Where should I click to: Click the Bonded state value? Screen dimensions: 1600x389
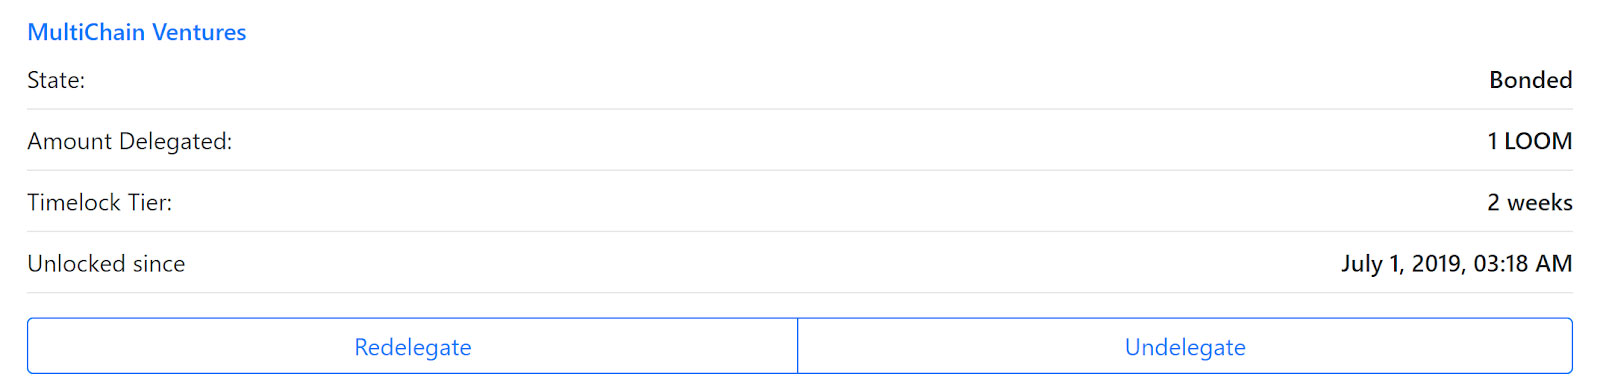pos(1530,80)
